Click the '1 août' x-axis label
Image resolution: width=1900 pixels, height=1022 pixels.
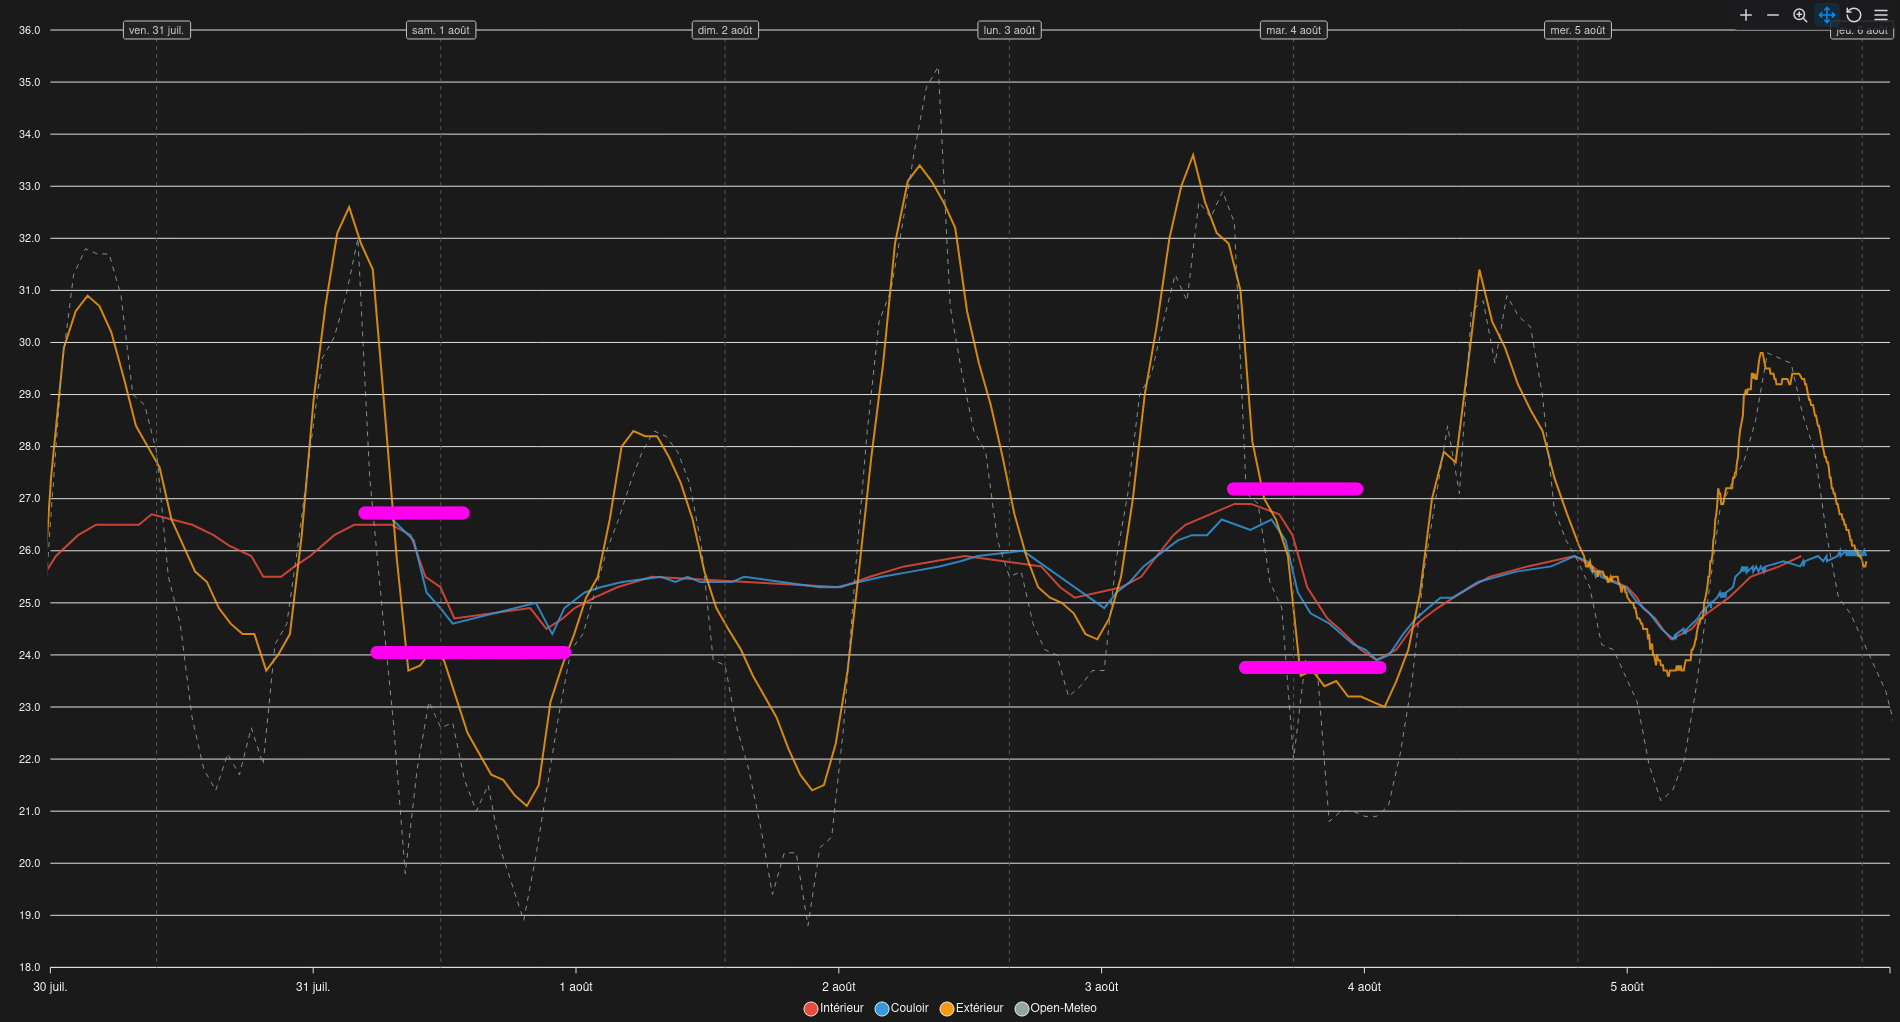pos(576,987)
